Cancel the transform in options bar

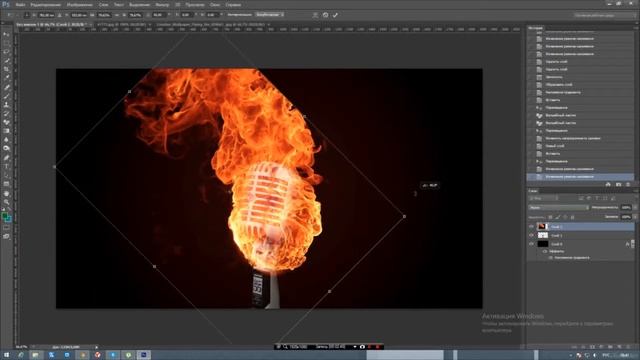[x=325, y=15]
